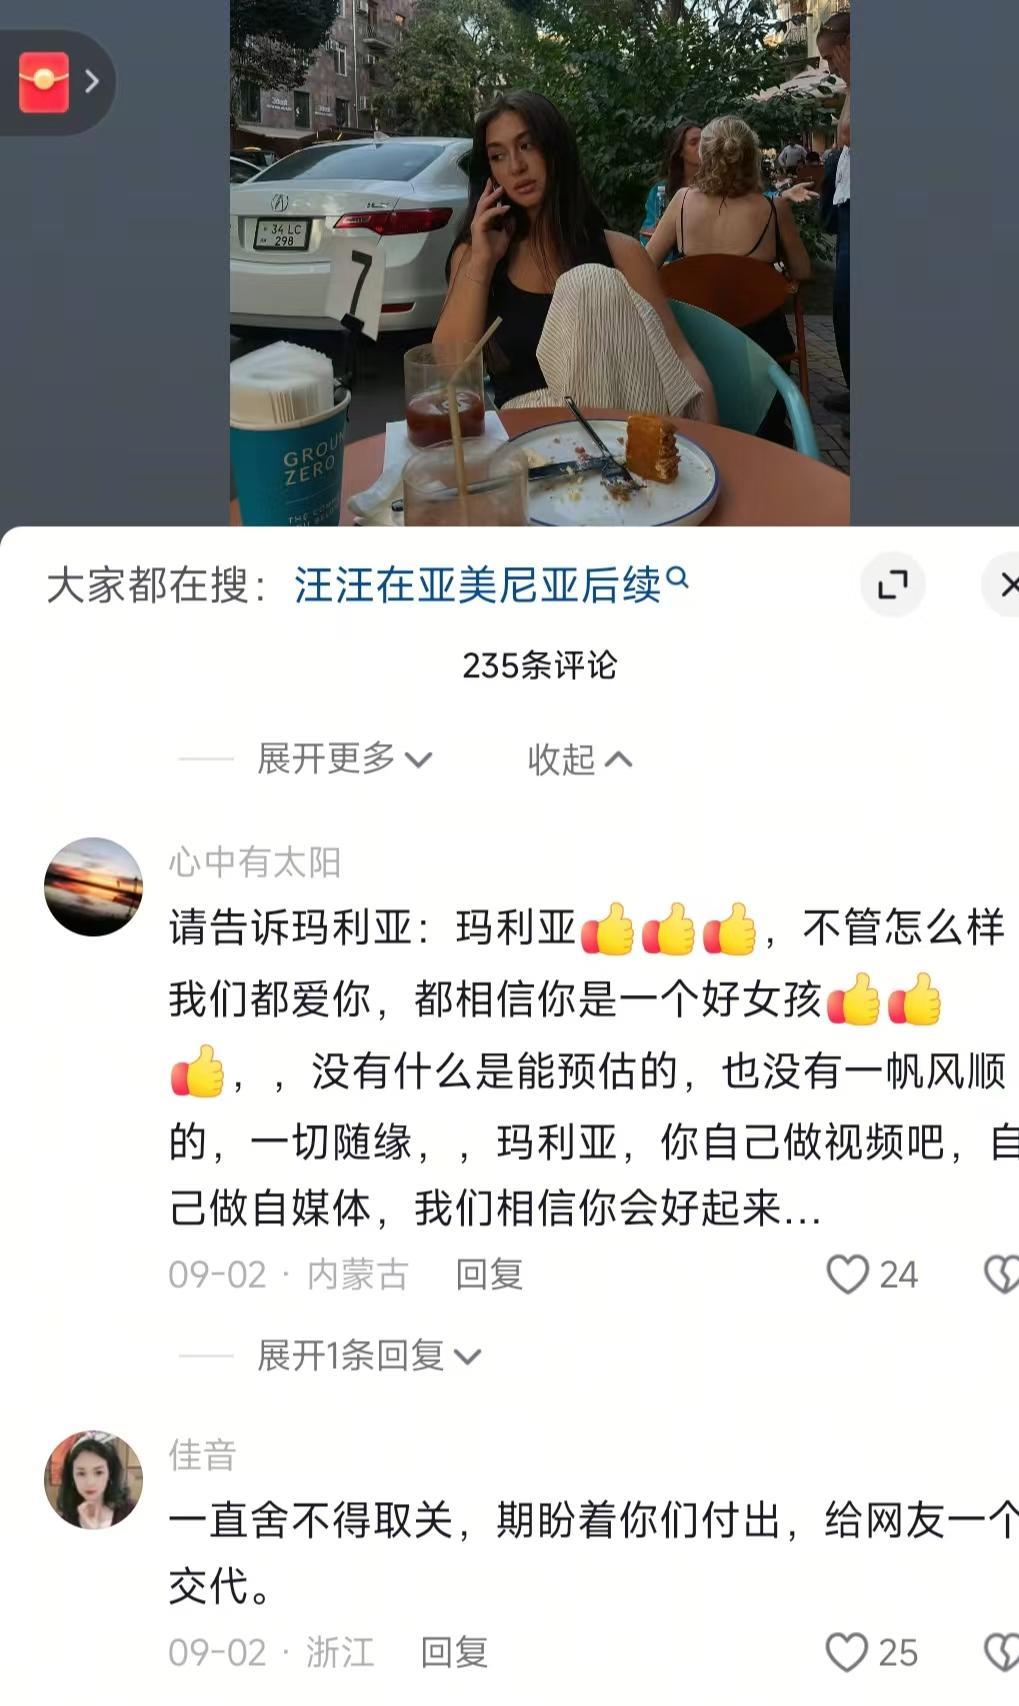The image size is (1019, 1706).
Task: Open 佳音's profile avatar
Action: coord(94,1479)
